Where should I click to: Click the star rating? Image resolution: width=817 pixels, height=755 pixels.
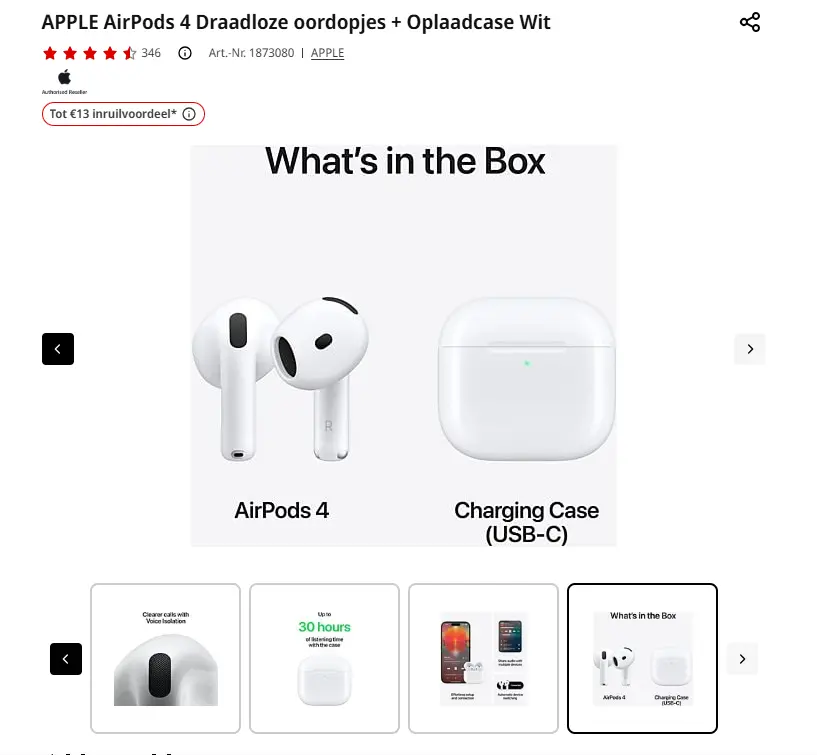90,53
